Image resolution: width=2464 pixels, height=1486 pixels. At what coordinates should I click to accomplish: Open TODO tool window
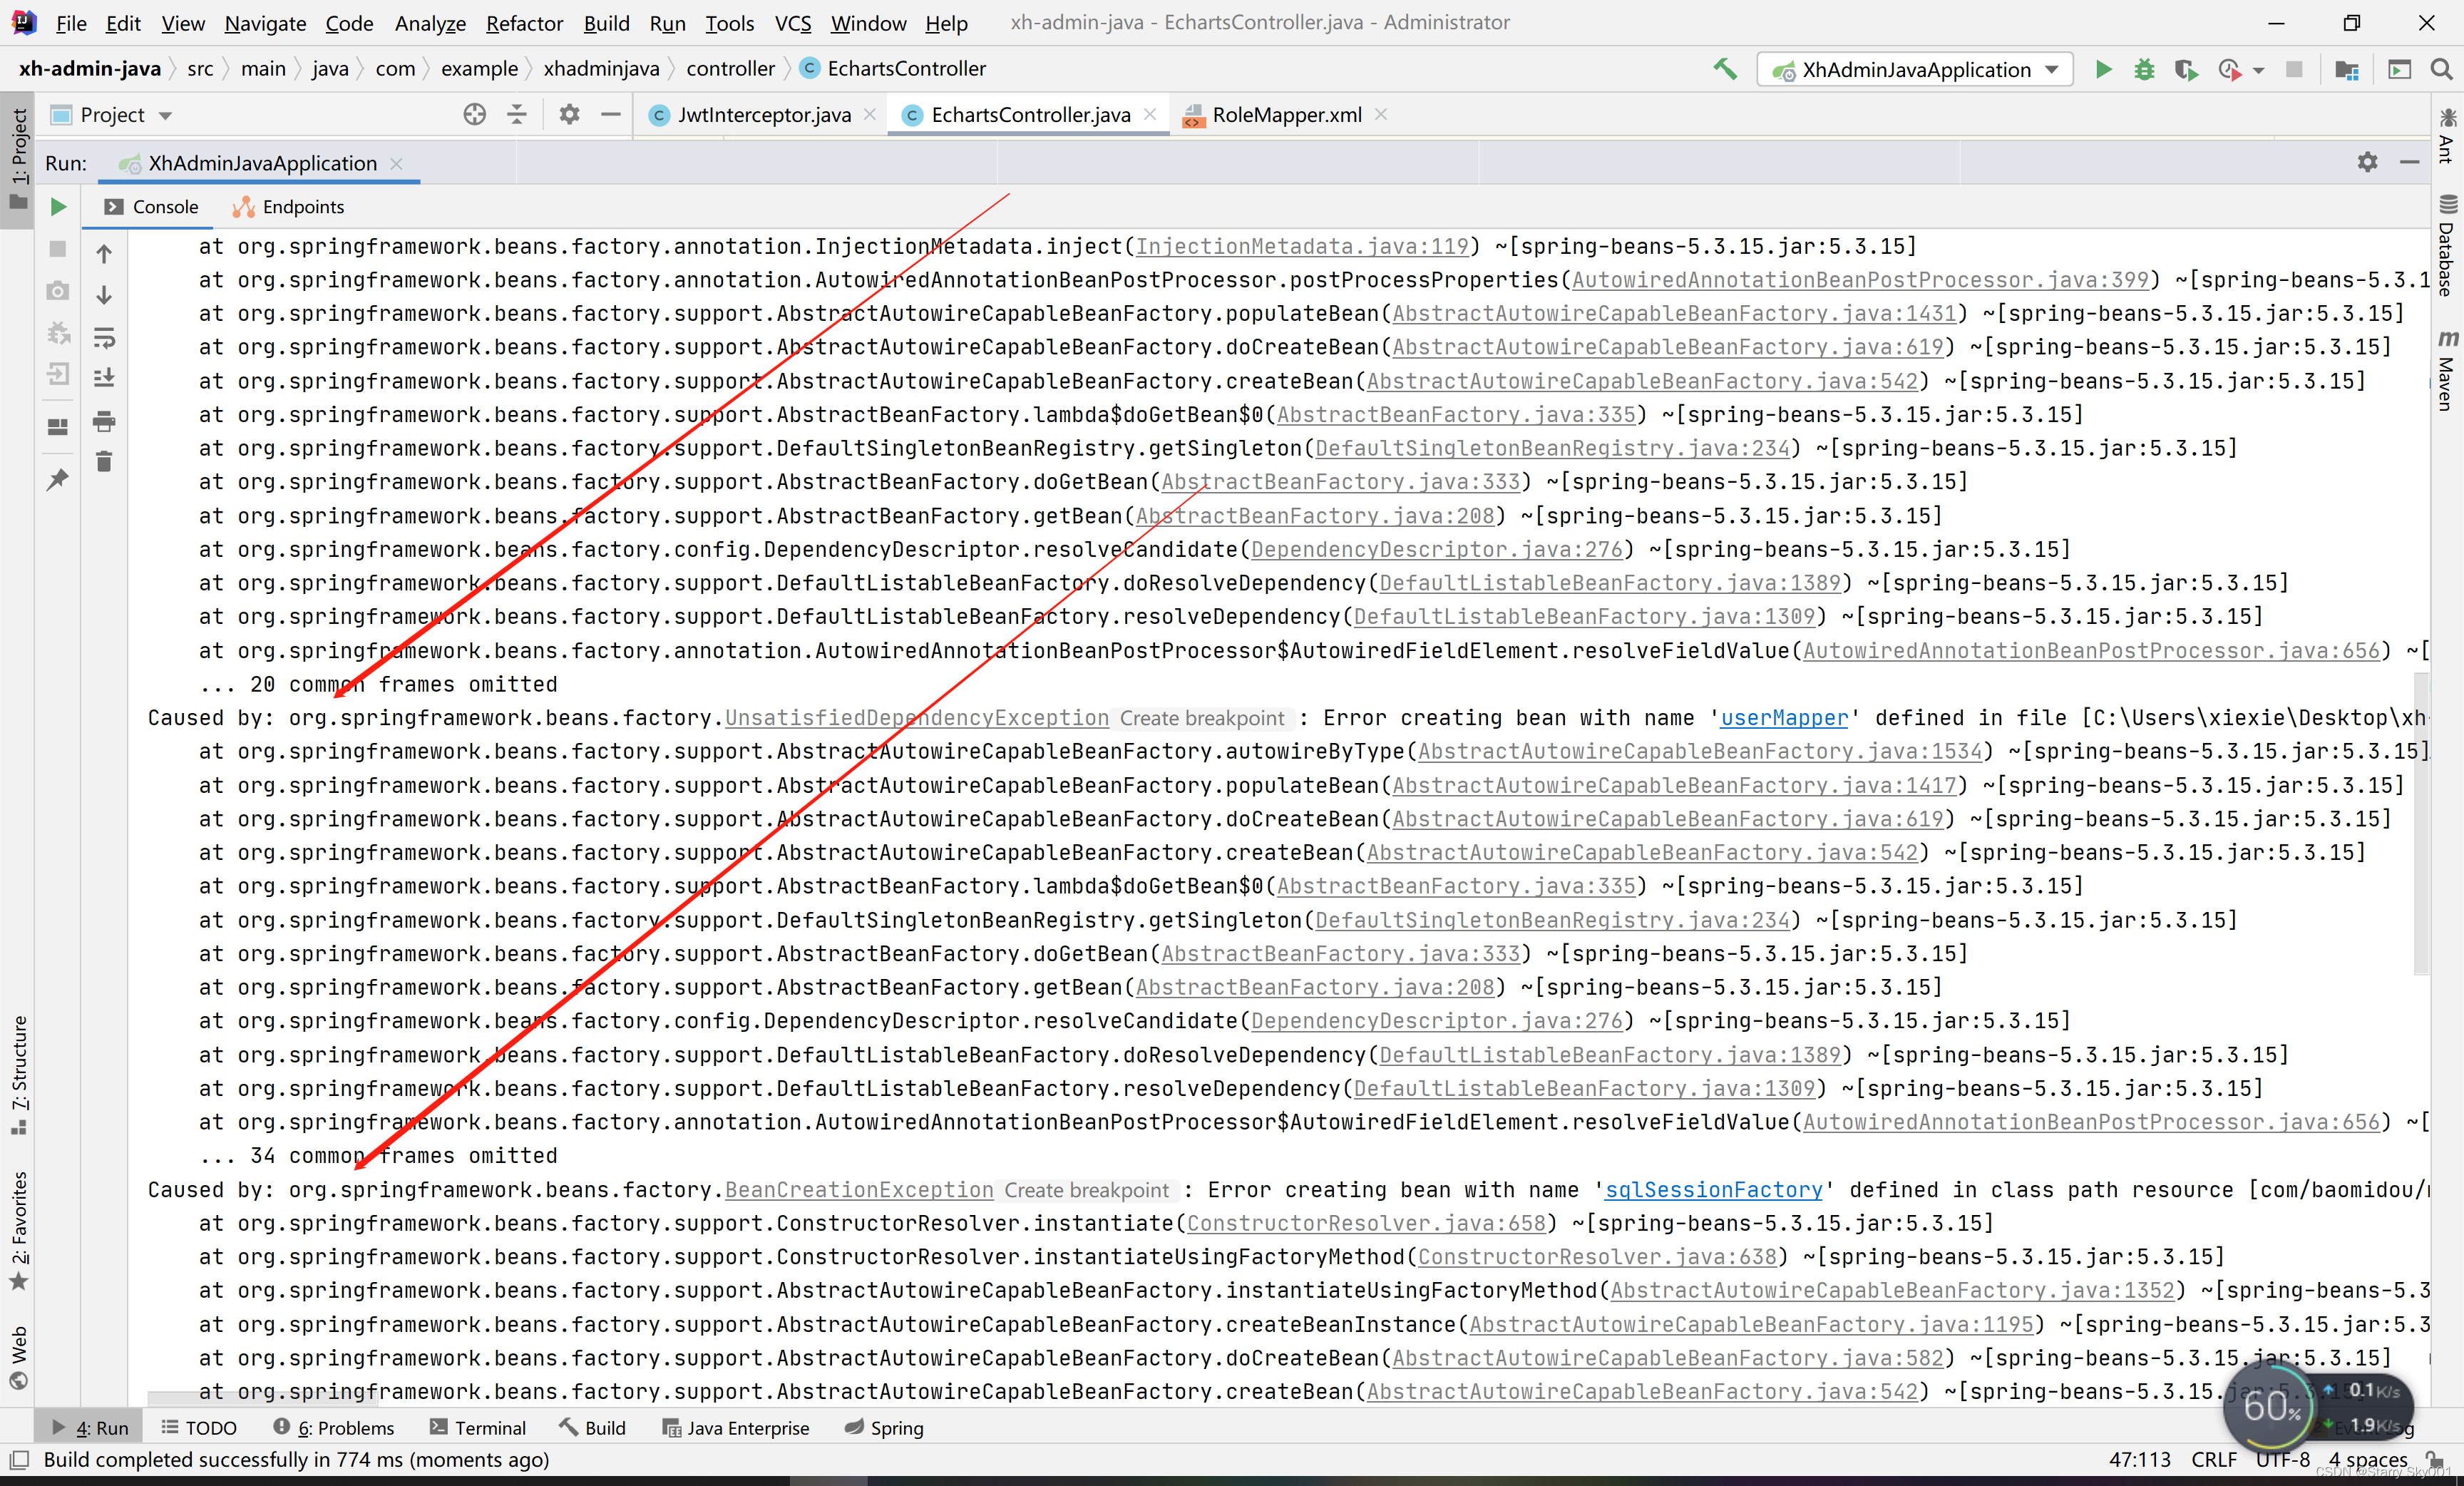pyautogui.click(x=199, y=1427)
